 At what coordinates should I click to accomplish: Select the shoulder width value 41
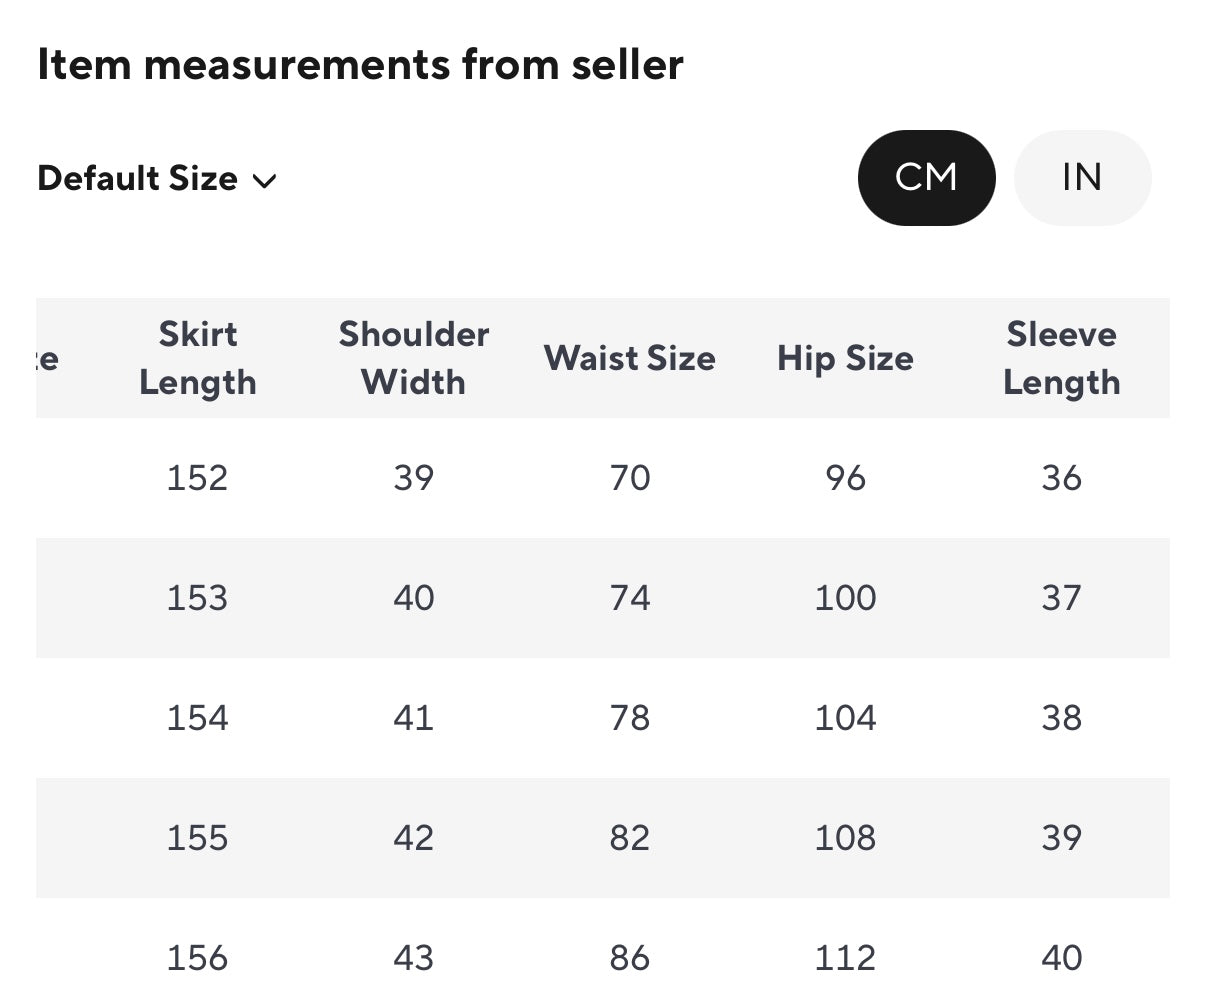point(413,718)
